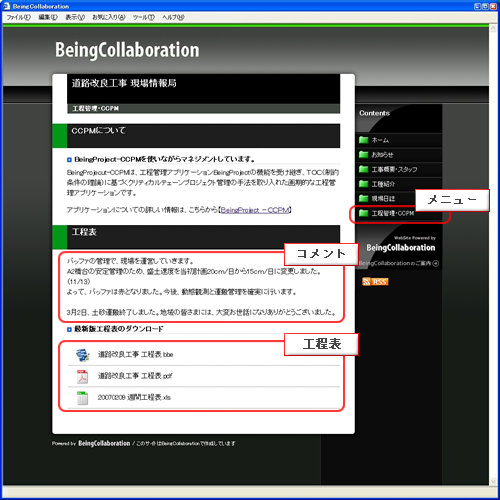Click the folder icon beside 工事概要・スタッフ
This screenshot has height=500, width=500.
click(363, 169)
